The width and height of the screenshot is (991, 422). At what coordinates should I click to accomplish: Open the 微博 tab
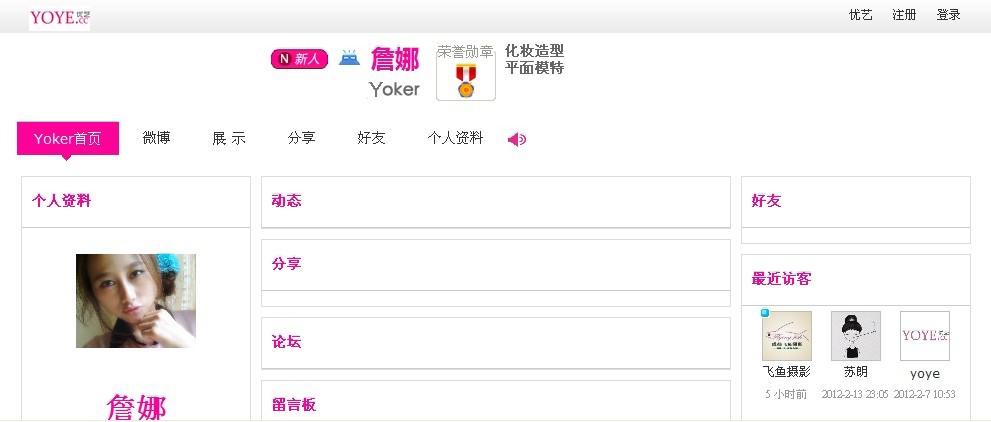156,138
